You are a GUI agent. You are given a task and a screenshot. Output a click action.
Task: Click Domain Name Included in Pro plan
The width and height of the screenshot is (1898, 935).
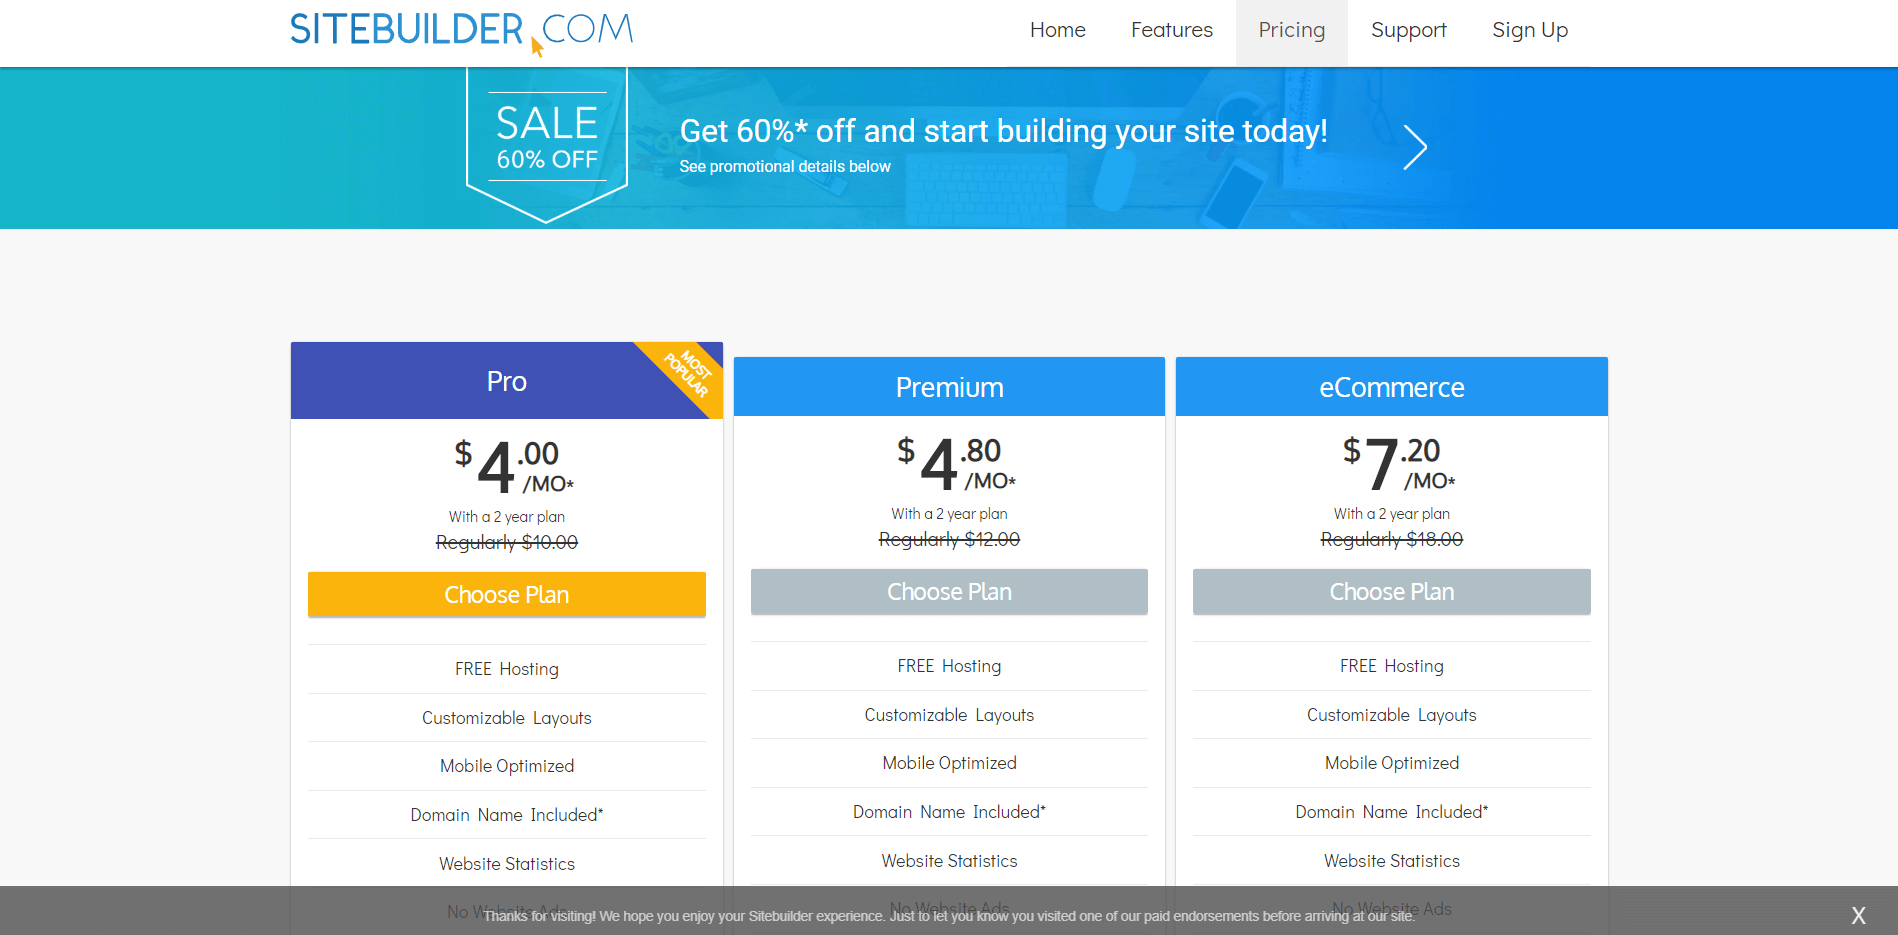[507, 815]
